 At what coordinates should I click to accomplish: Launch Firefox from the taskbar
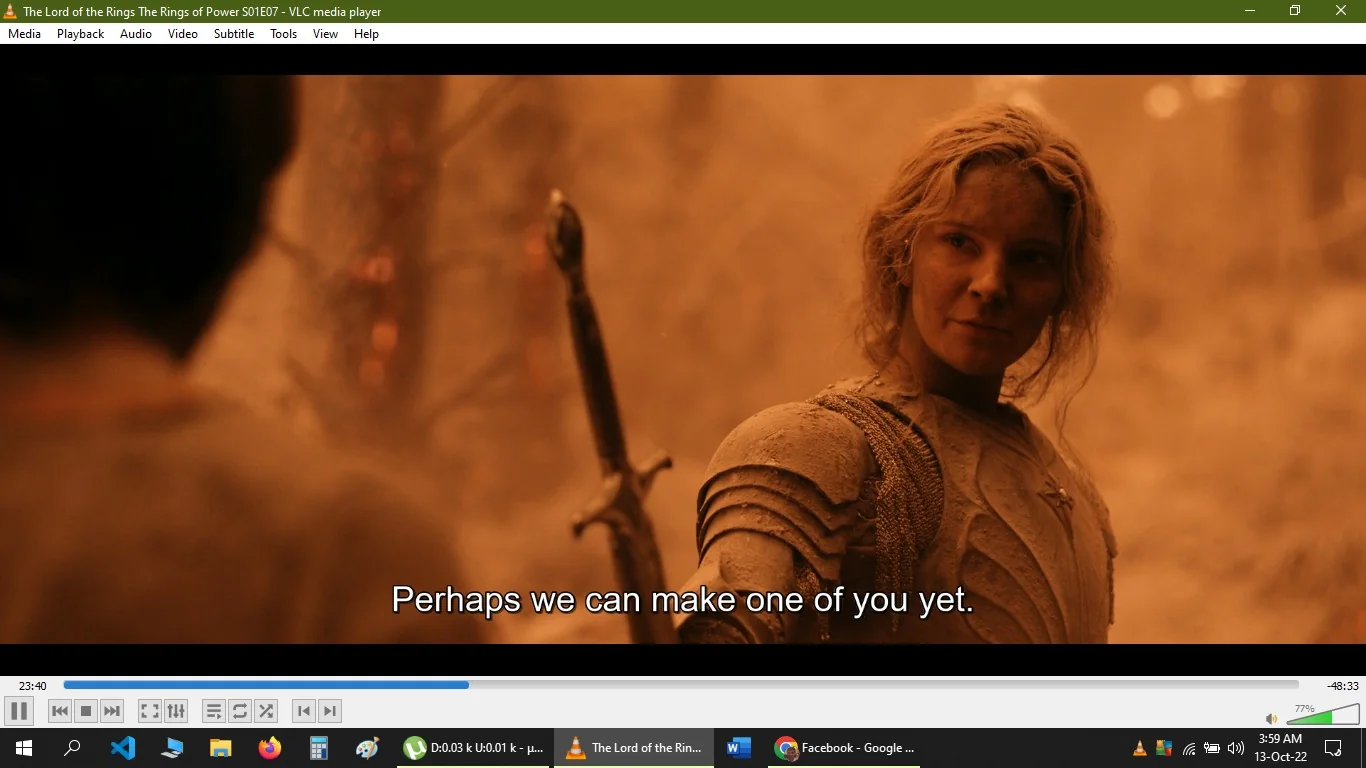(x=270, y=748)
